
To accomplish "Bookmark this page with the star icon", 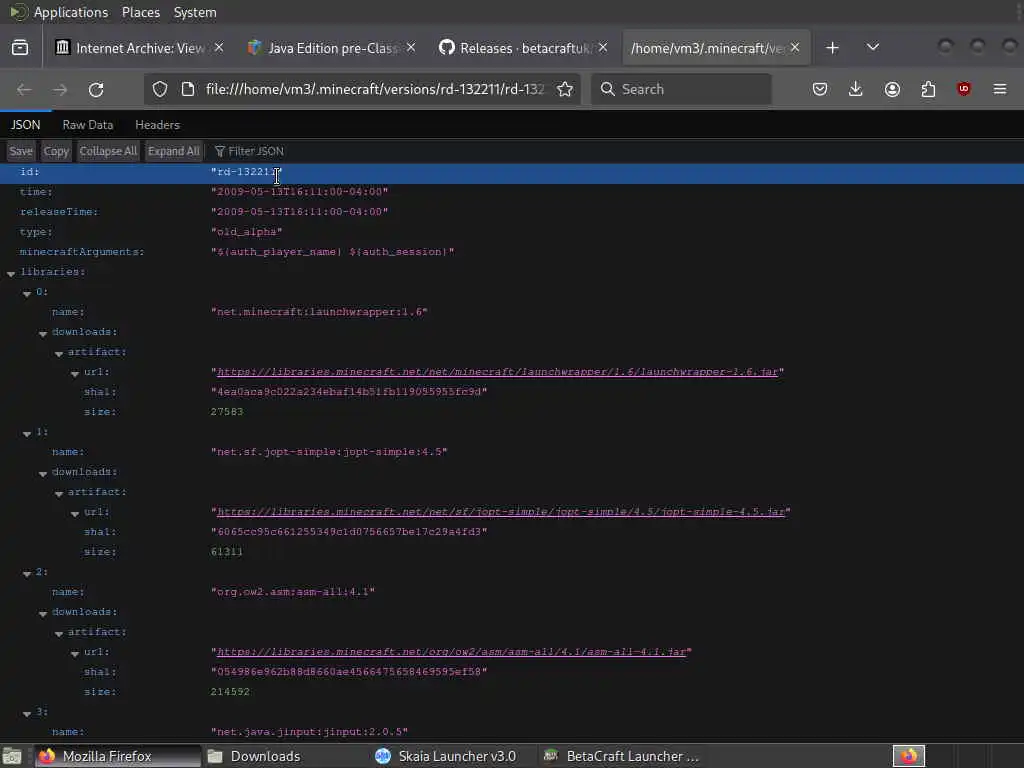I will point(565,89).
